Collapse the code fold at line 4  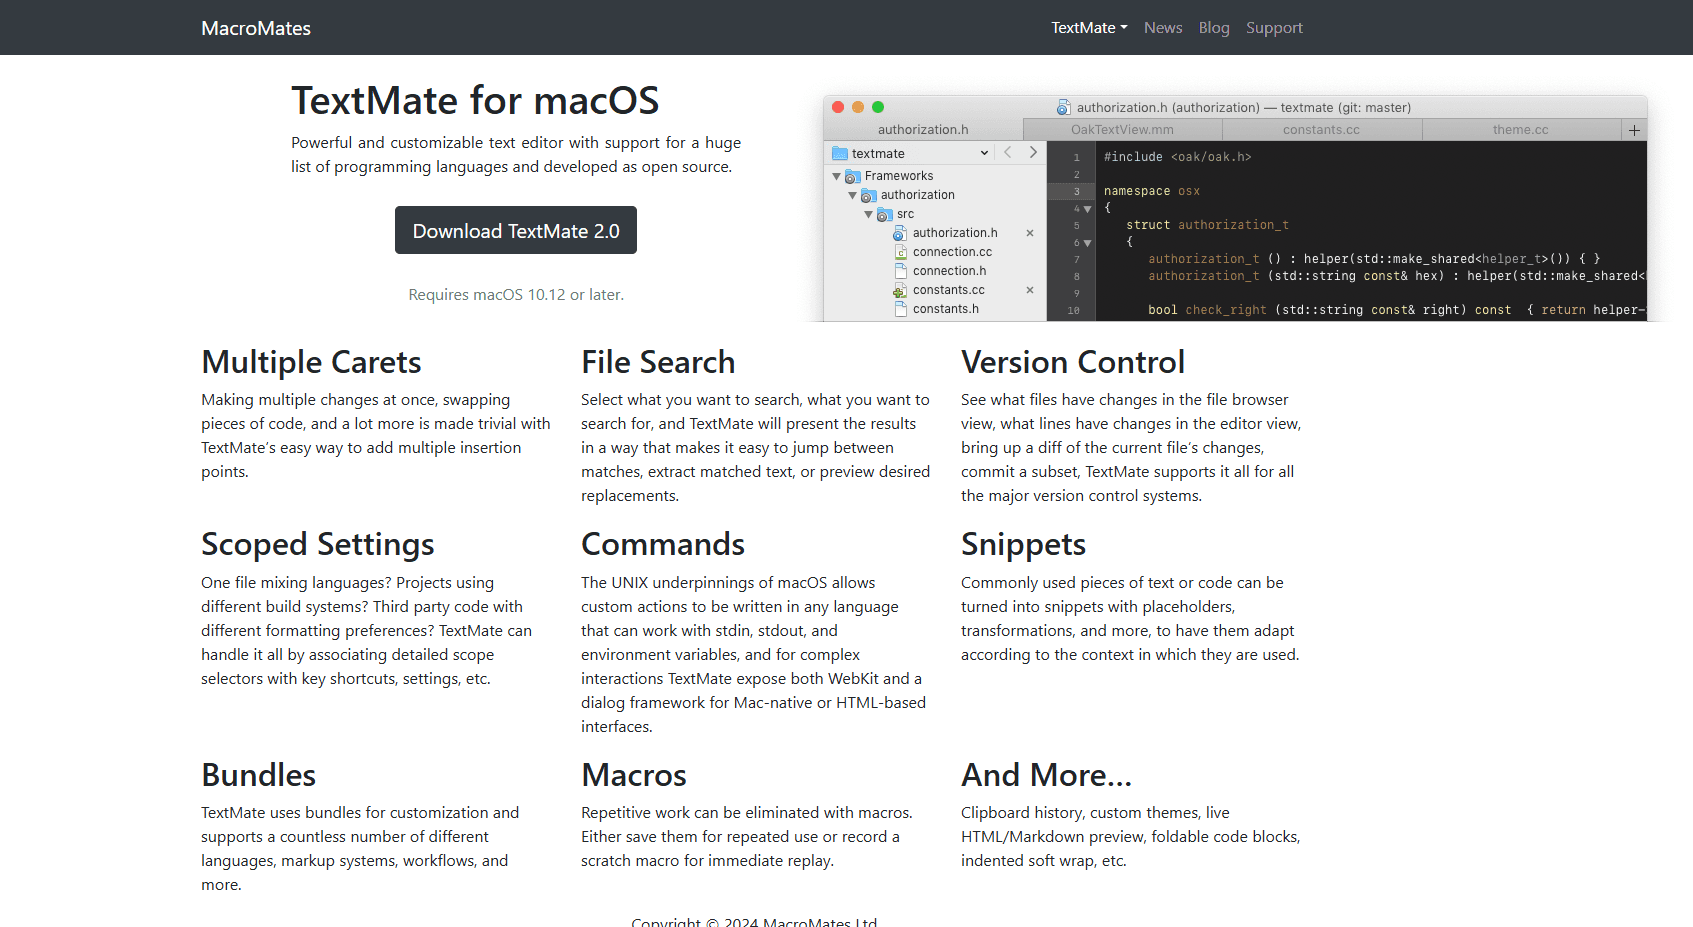[1088, 209]
